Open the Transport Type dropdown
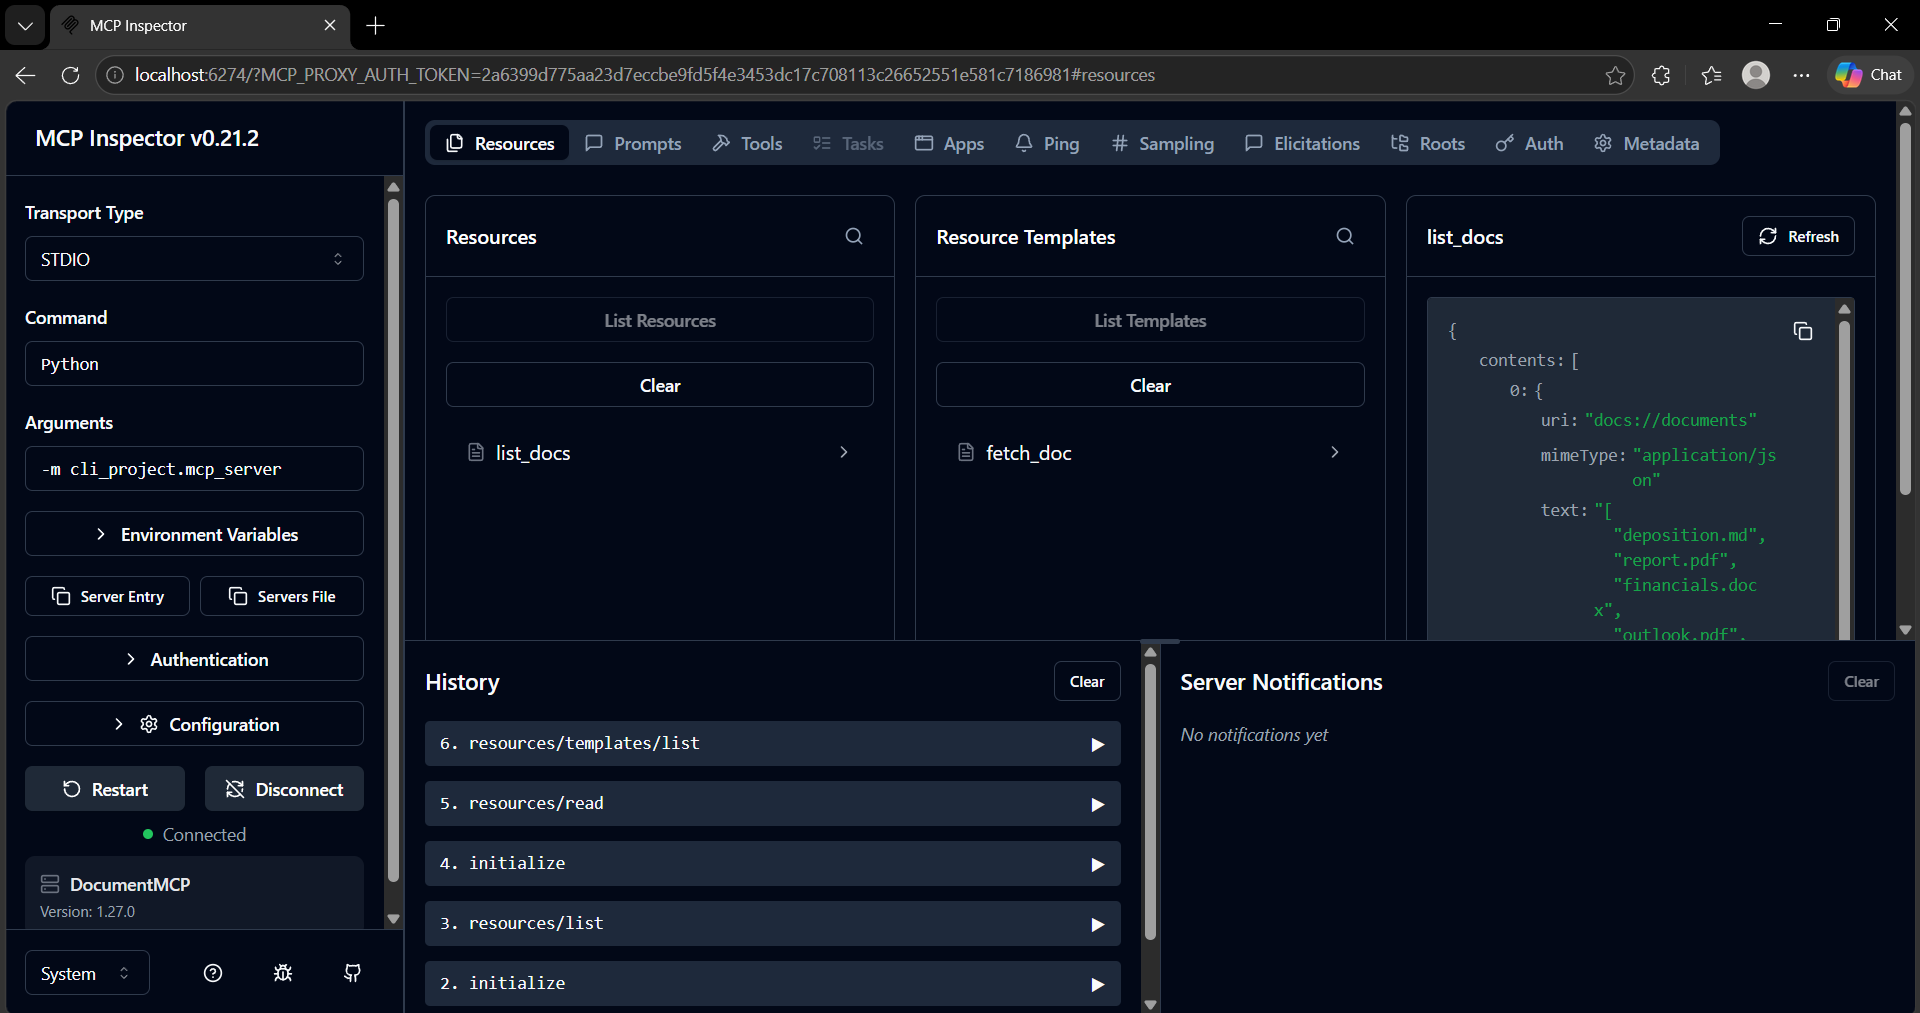Viewport: 1920px width, 1013px height. 194,258
